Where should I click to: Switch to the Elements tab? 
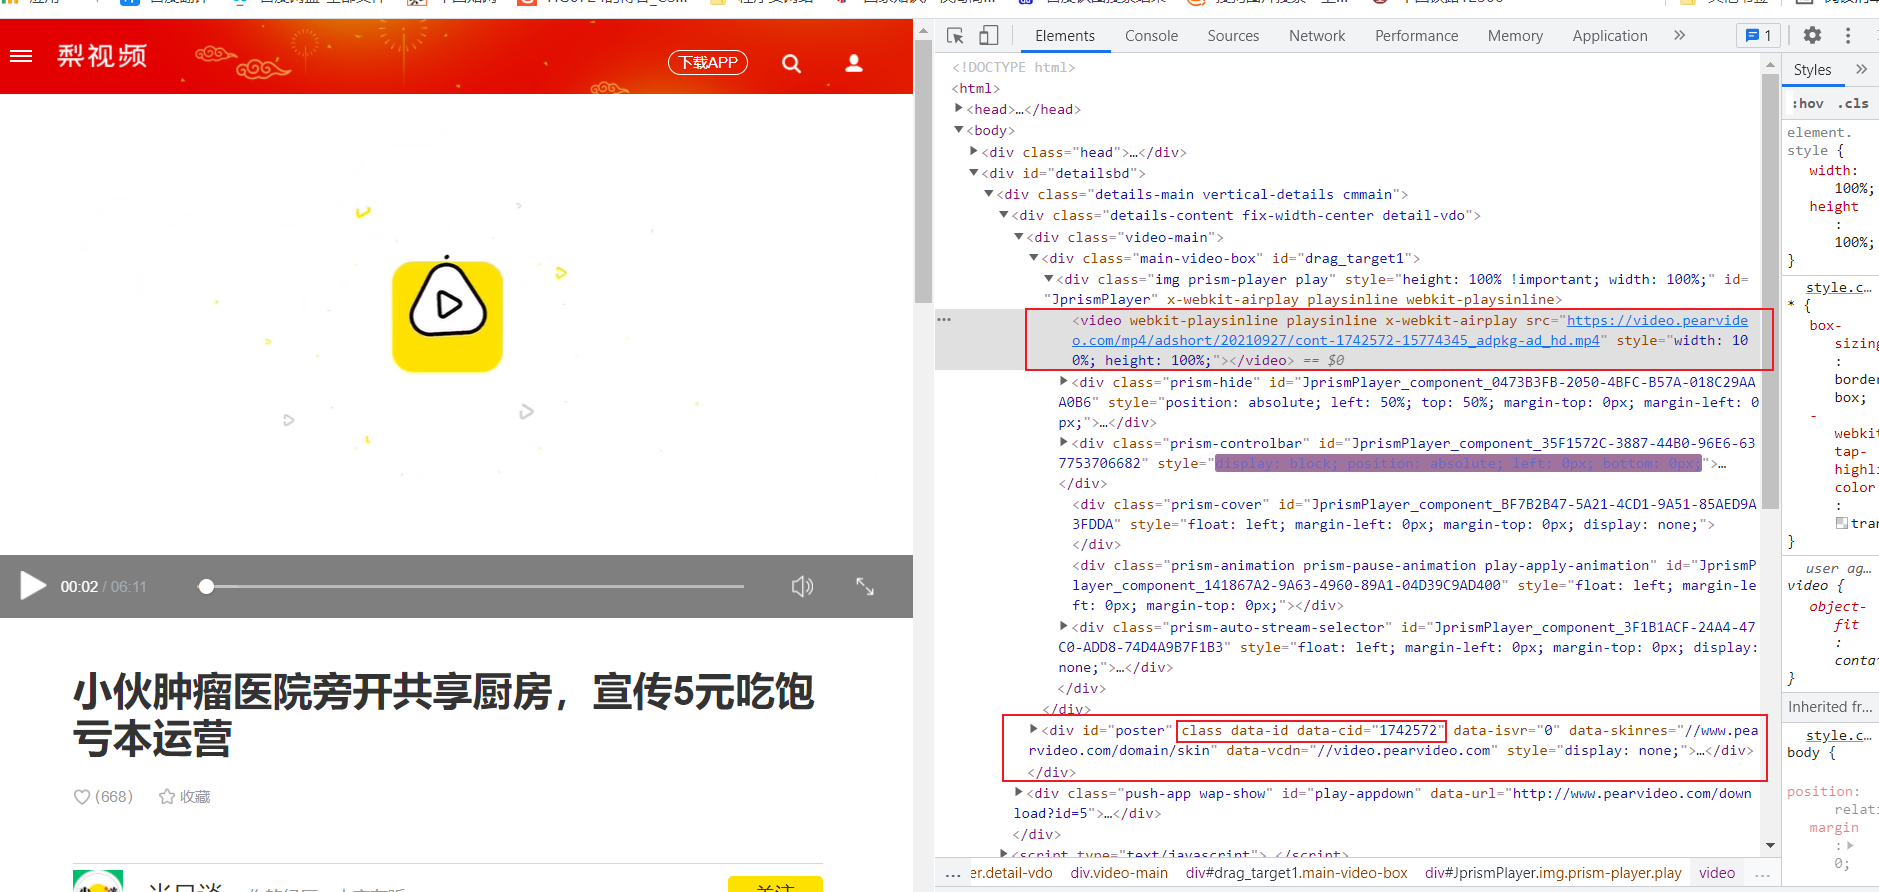point(1065,36)
